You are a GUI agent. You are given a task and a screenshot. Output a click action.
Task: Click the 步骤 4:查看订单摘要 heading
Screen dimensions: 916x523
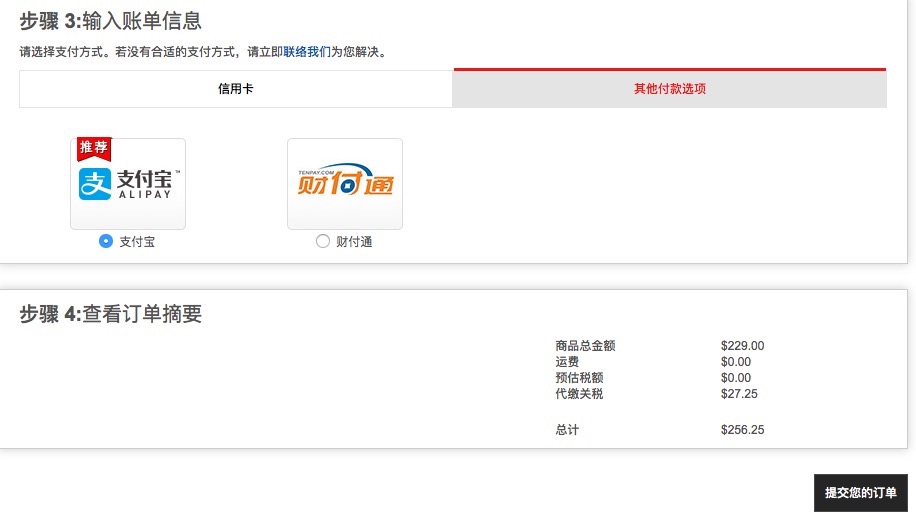pyautogui.click(x=110, y=314)
